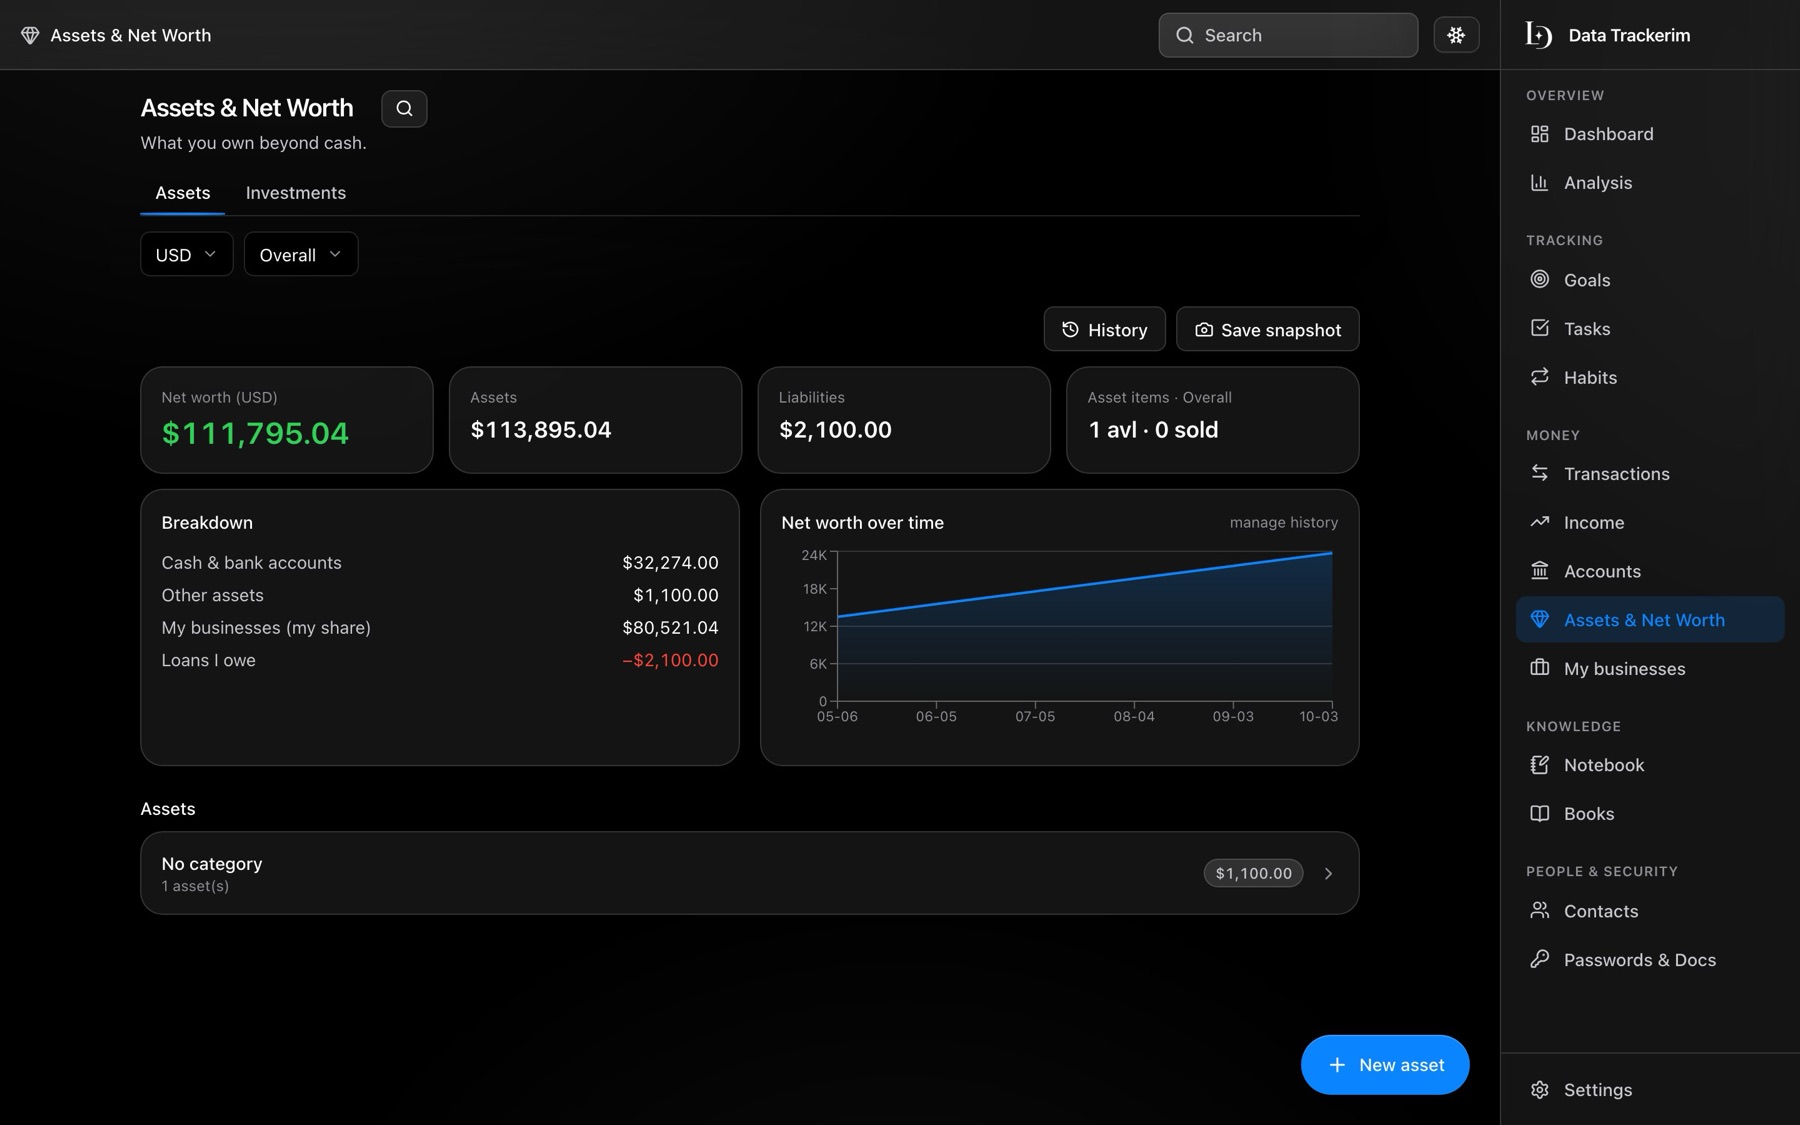Click the Search input field
Viewport: 1800px width, 1125px height.
[1288, 35]
